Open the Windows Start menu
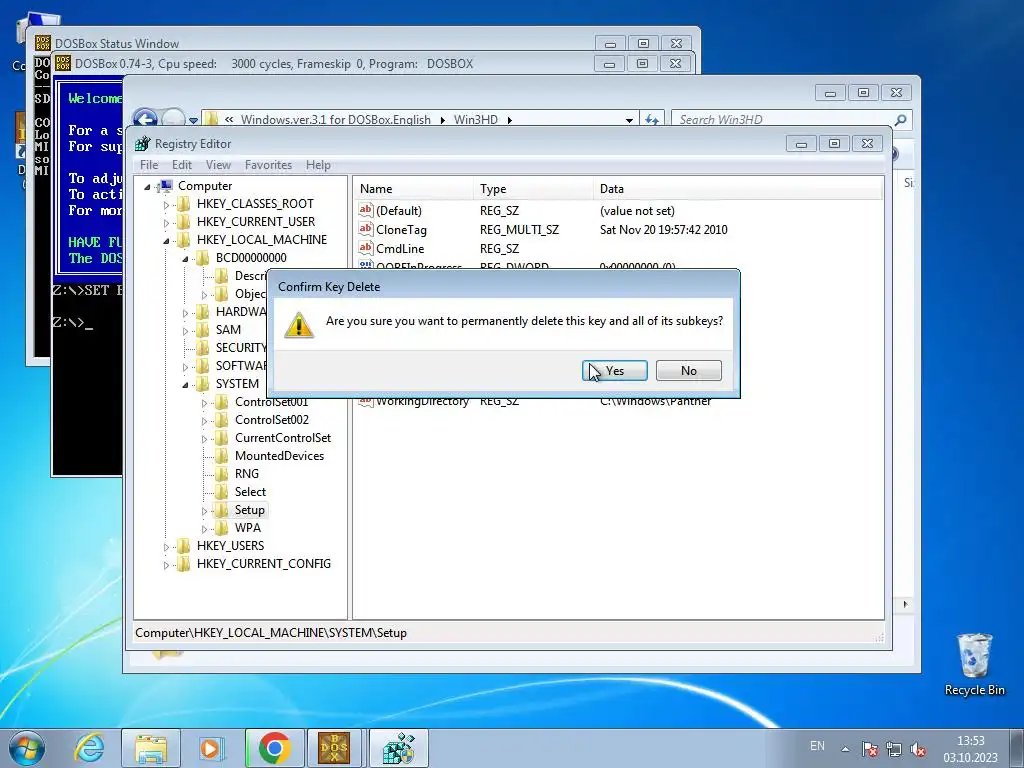The width and height of the screenshot is (1024, 768). [x=27, y=748]
